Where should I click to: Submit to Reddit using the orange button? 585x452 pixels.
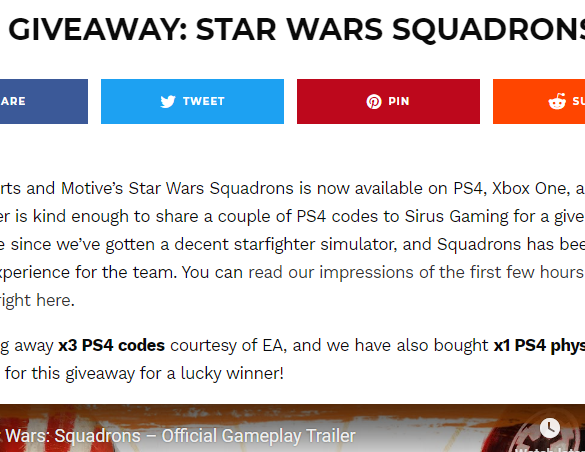539,101
